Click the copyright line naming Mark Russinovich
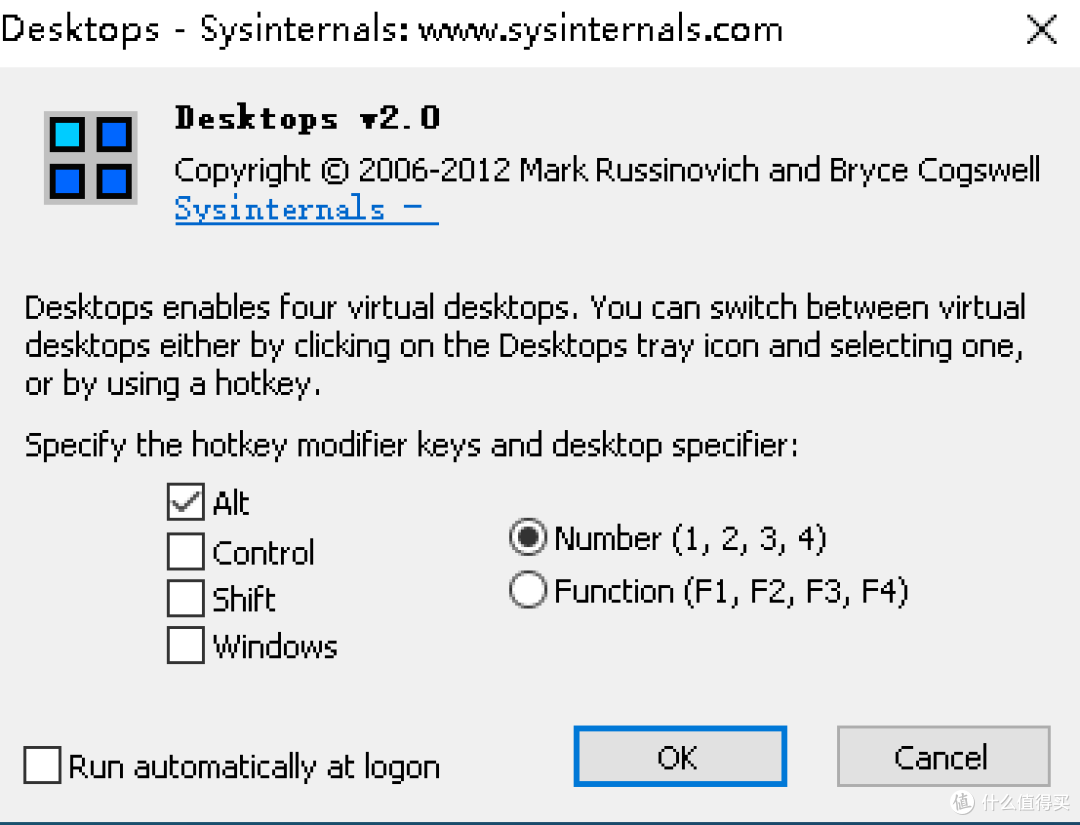 tap(607, 170)
